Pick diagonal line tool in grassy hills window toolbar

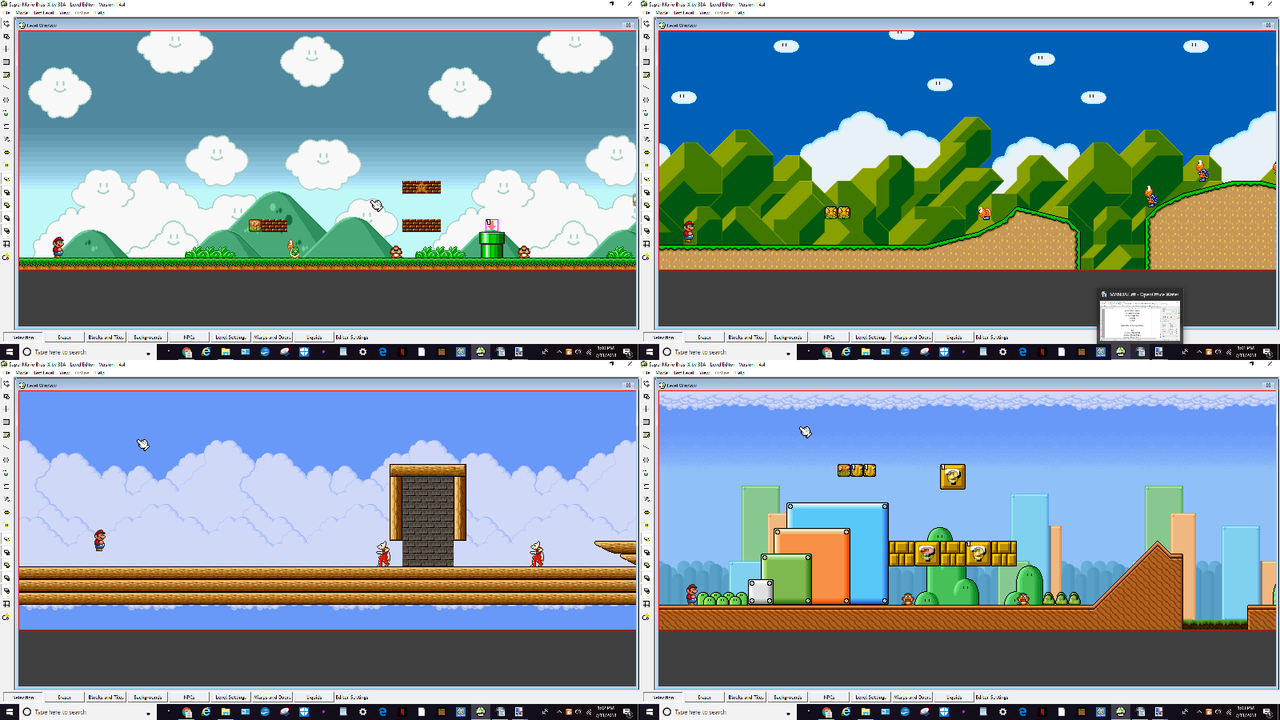pyautogui.click(x=6, y=87)
